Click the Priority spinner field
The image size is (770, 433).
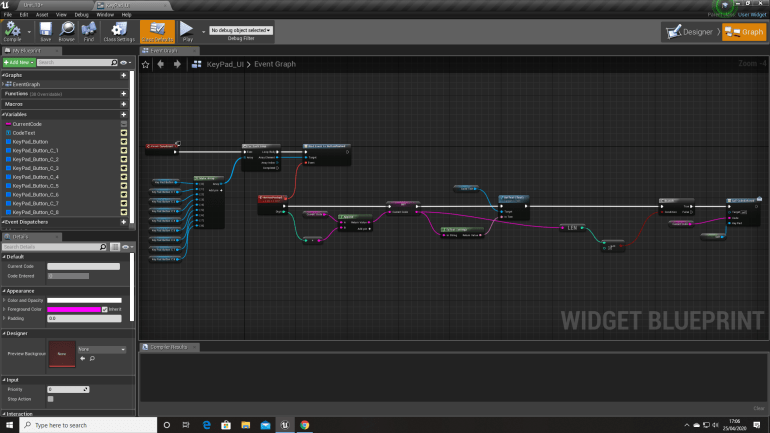click(x=68, y=389)
